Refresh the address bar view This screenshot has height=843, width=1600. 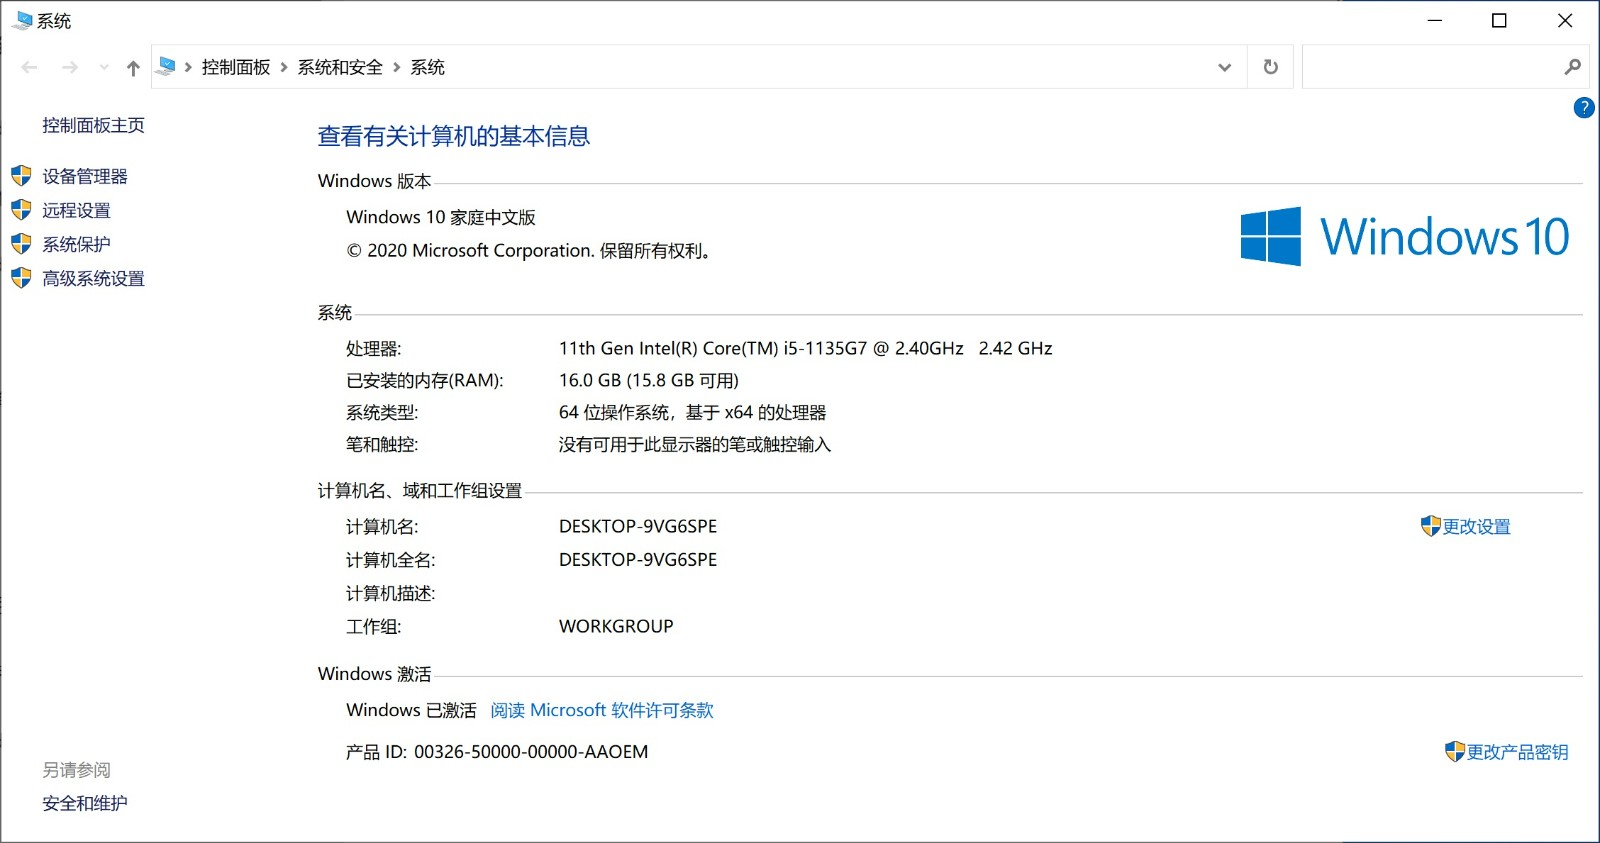pyautogui.click(x=1270, y=67)
